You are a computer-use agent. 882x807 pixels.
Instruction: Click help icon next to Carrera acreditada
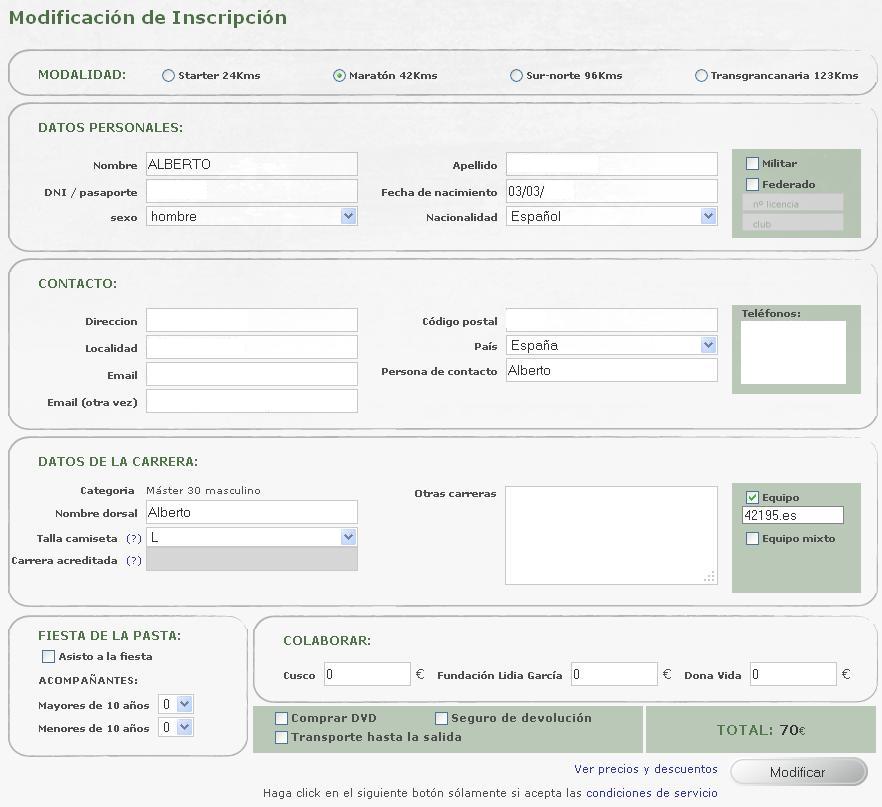[x=134, y=560]
